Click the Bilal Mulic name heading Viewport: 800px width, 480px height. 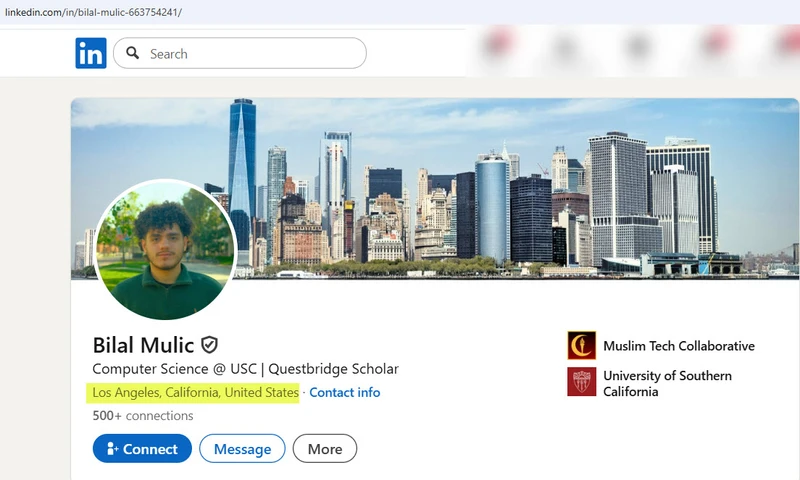143,346
